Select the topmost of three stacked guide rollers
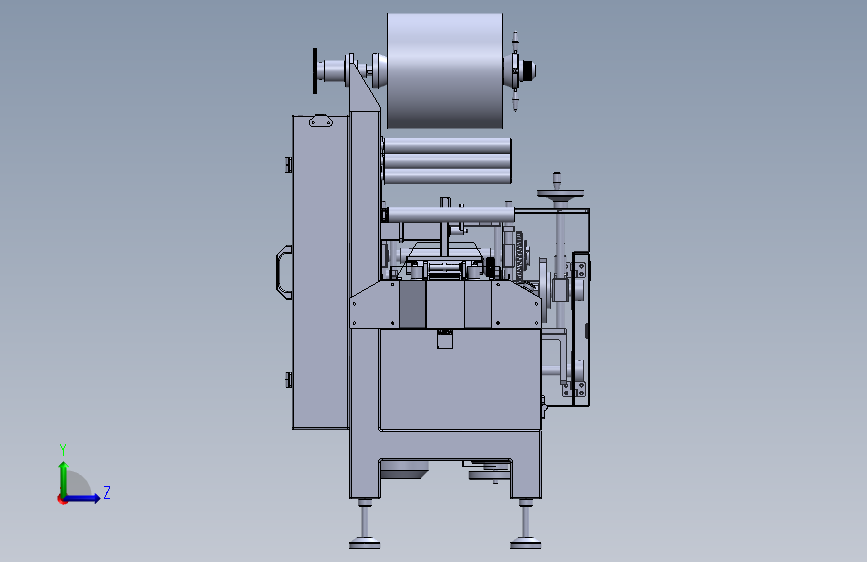 [447, 146]
